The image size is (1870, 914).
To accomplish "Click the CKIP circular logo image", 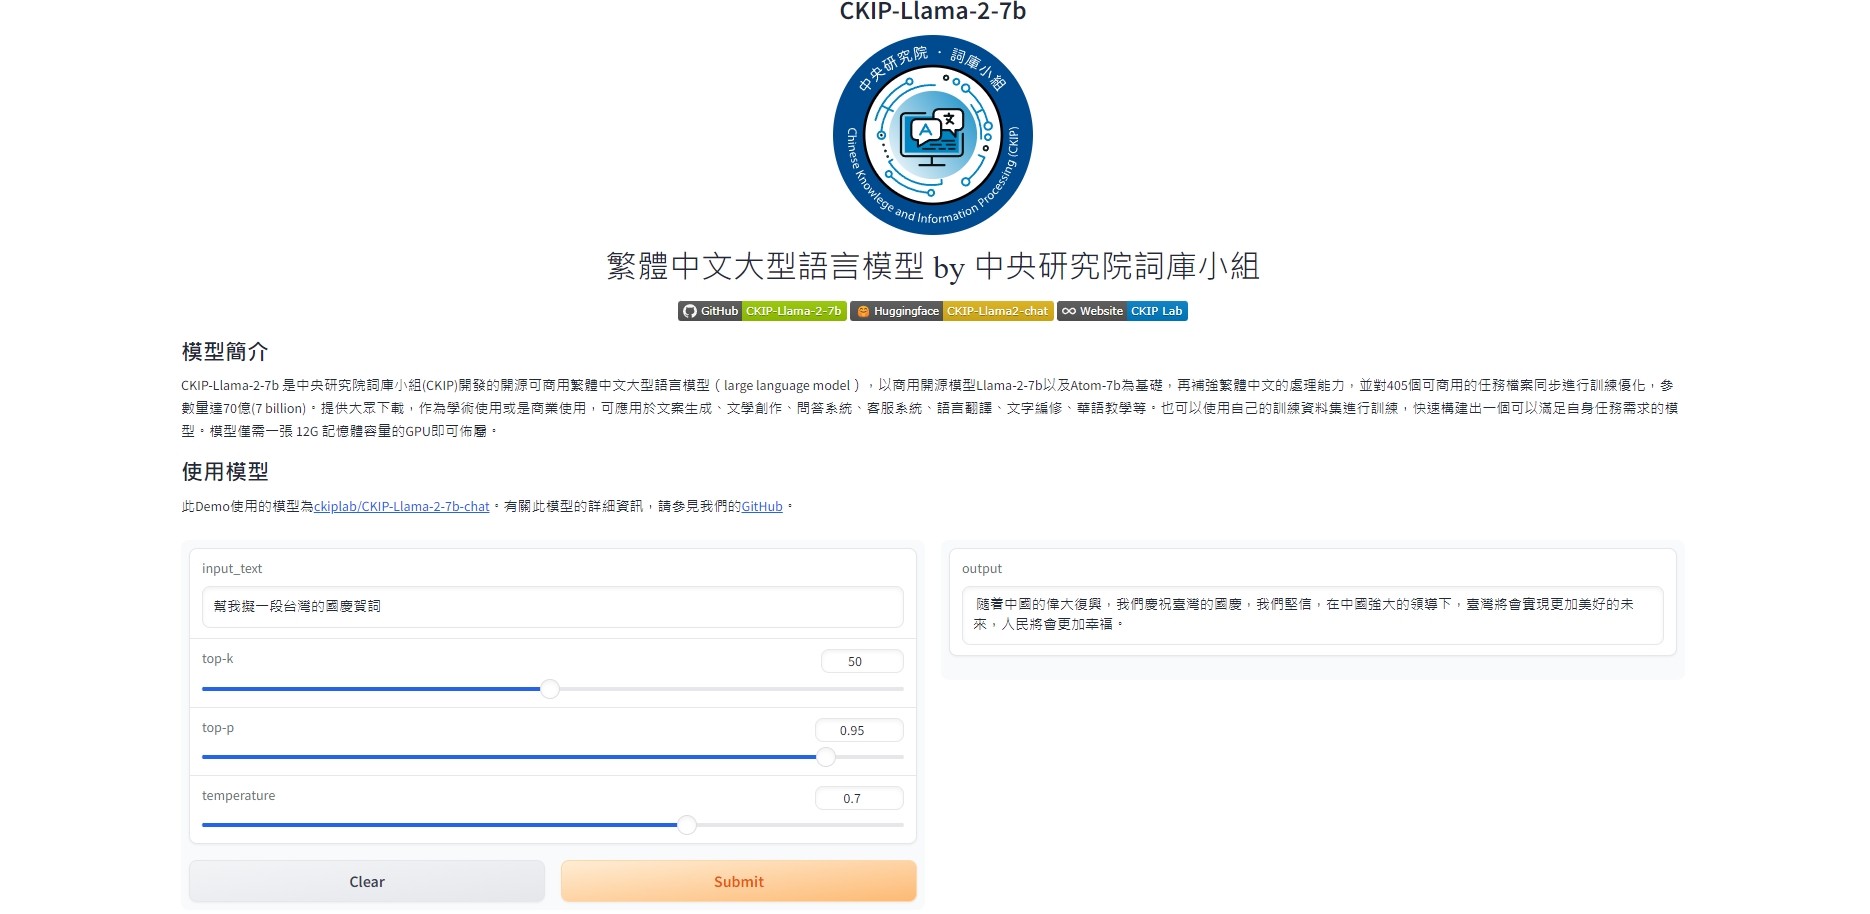I will point(933,135).
